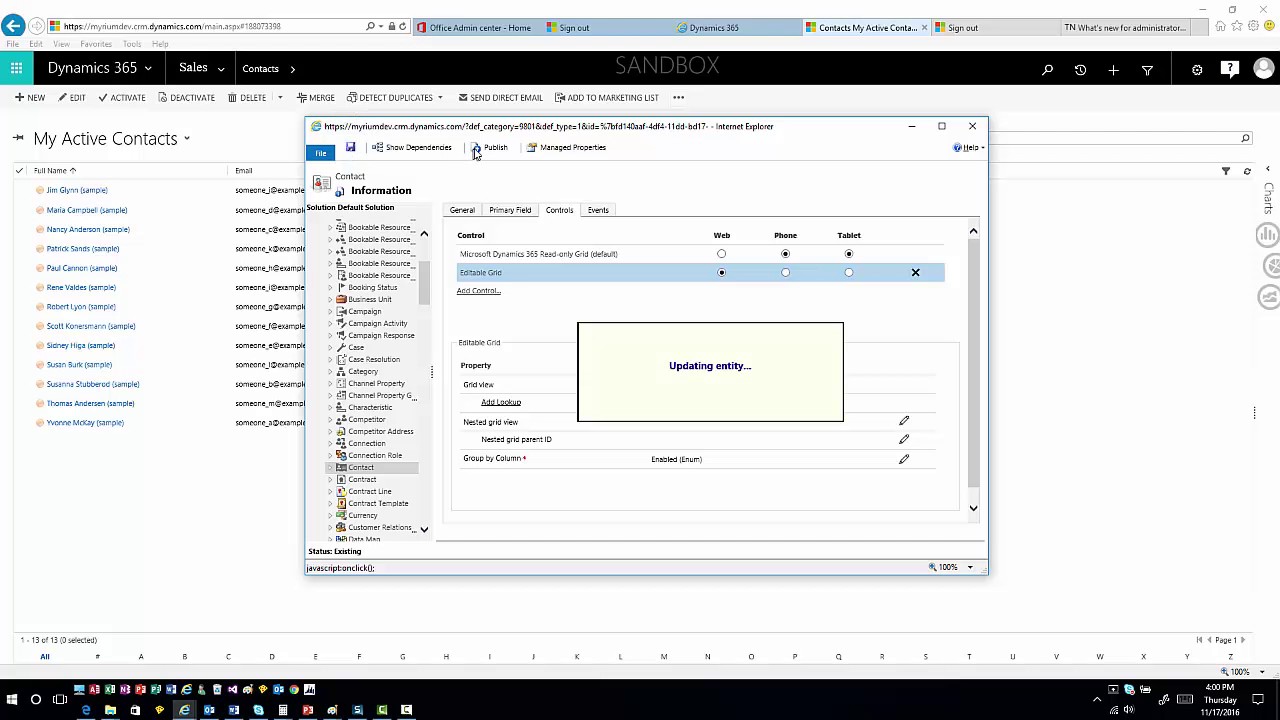Open Jim Glynn (sample) contact
The height and width of the screenshot is (720, 1280).
tap(77, 190)
